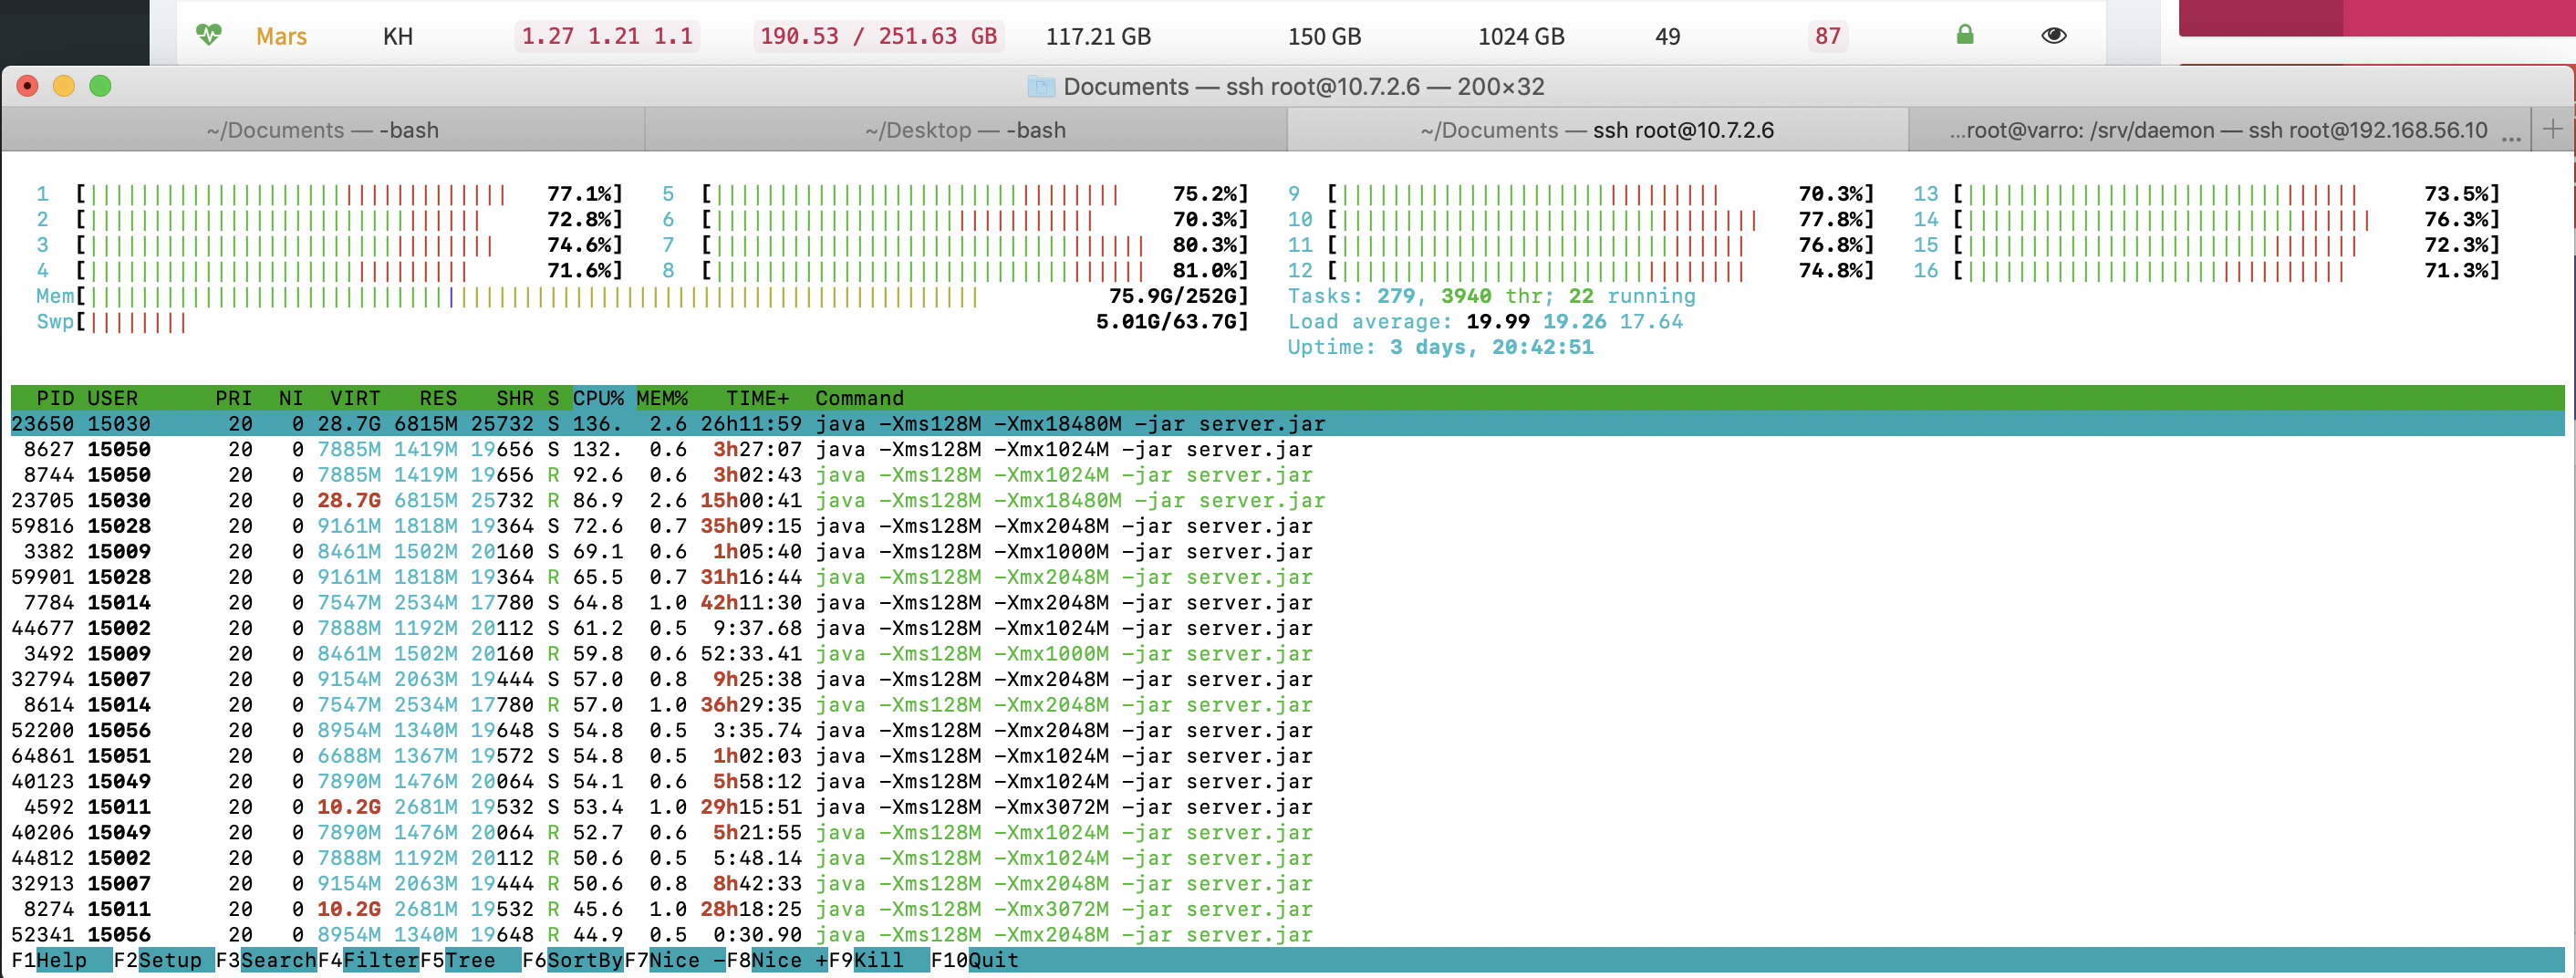Sort by clicking CPU% column header
The height and width of the screenshot is (978, 2576).
point(597,398)
